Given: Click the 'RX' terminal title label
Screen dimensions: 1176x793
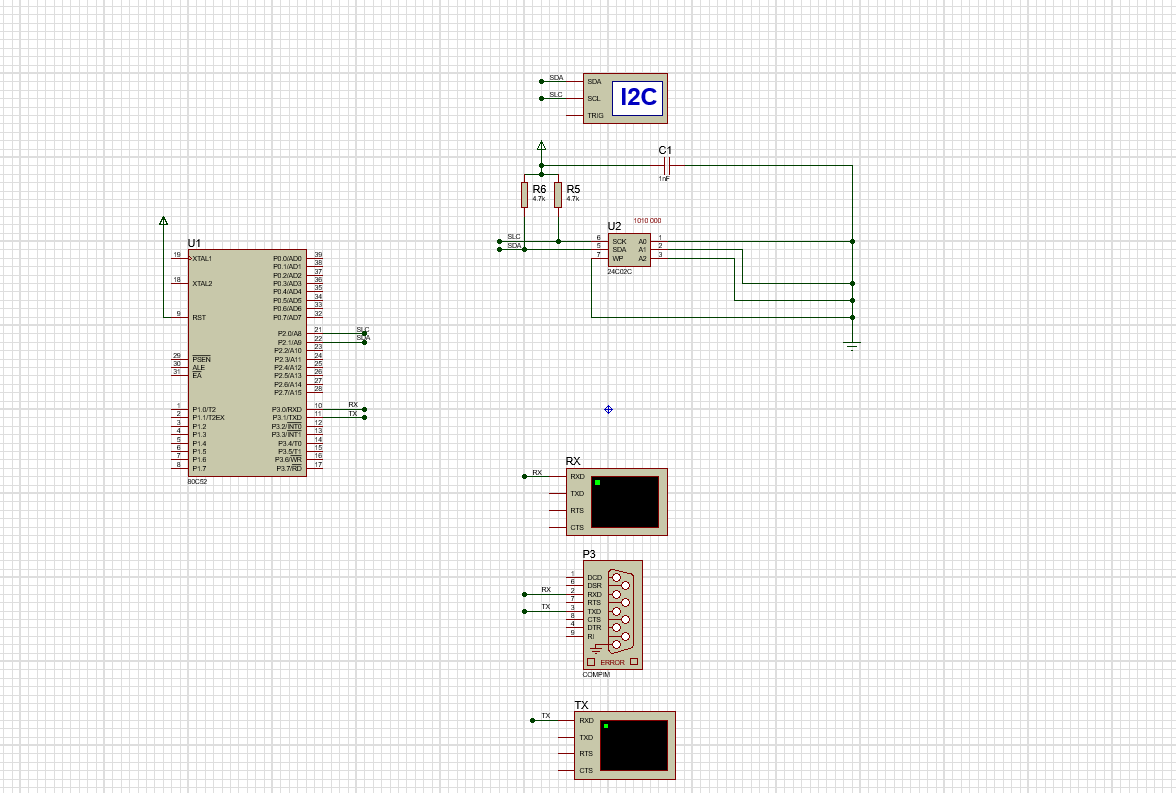Looking at the screenshot, I should pos(573,461).
